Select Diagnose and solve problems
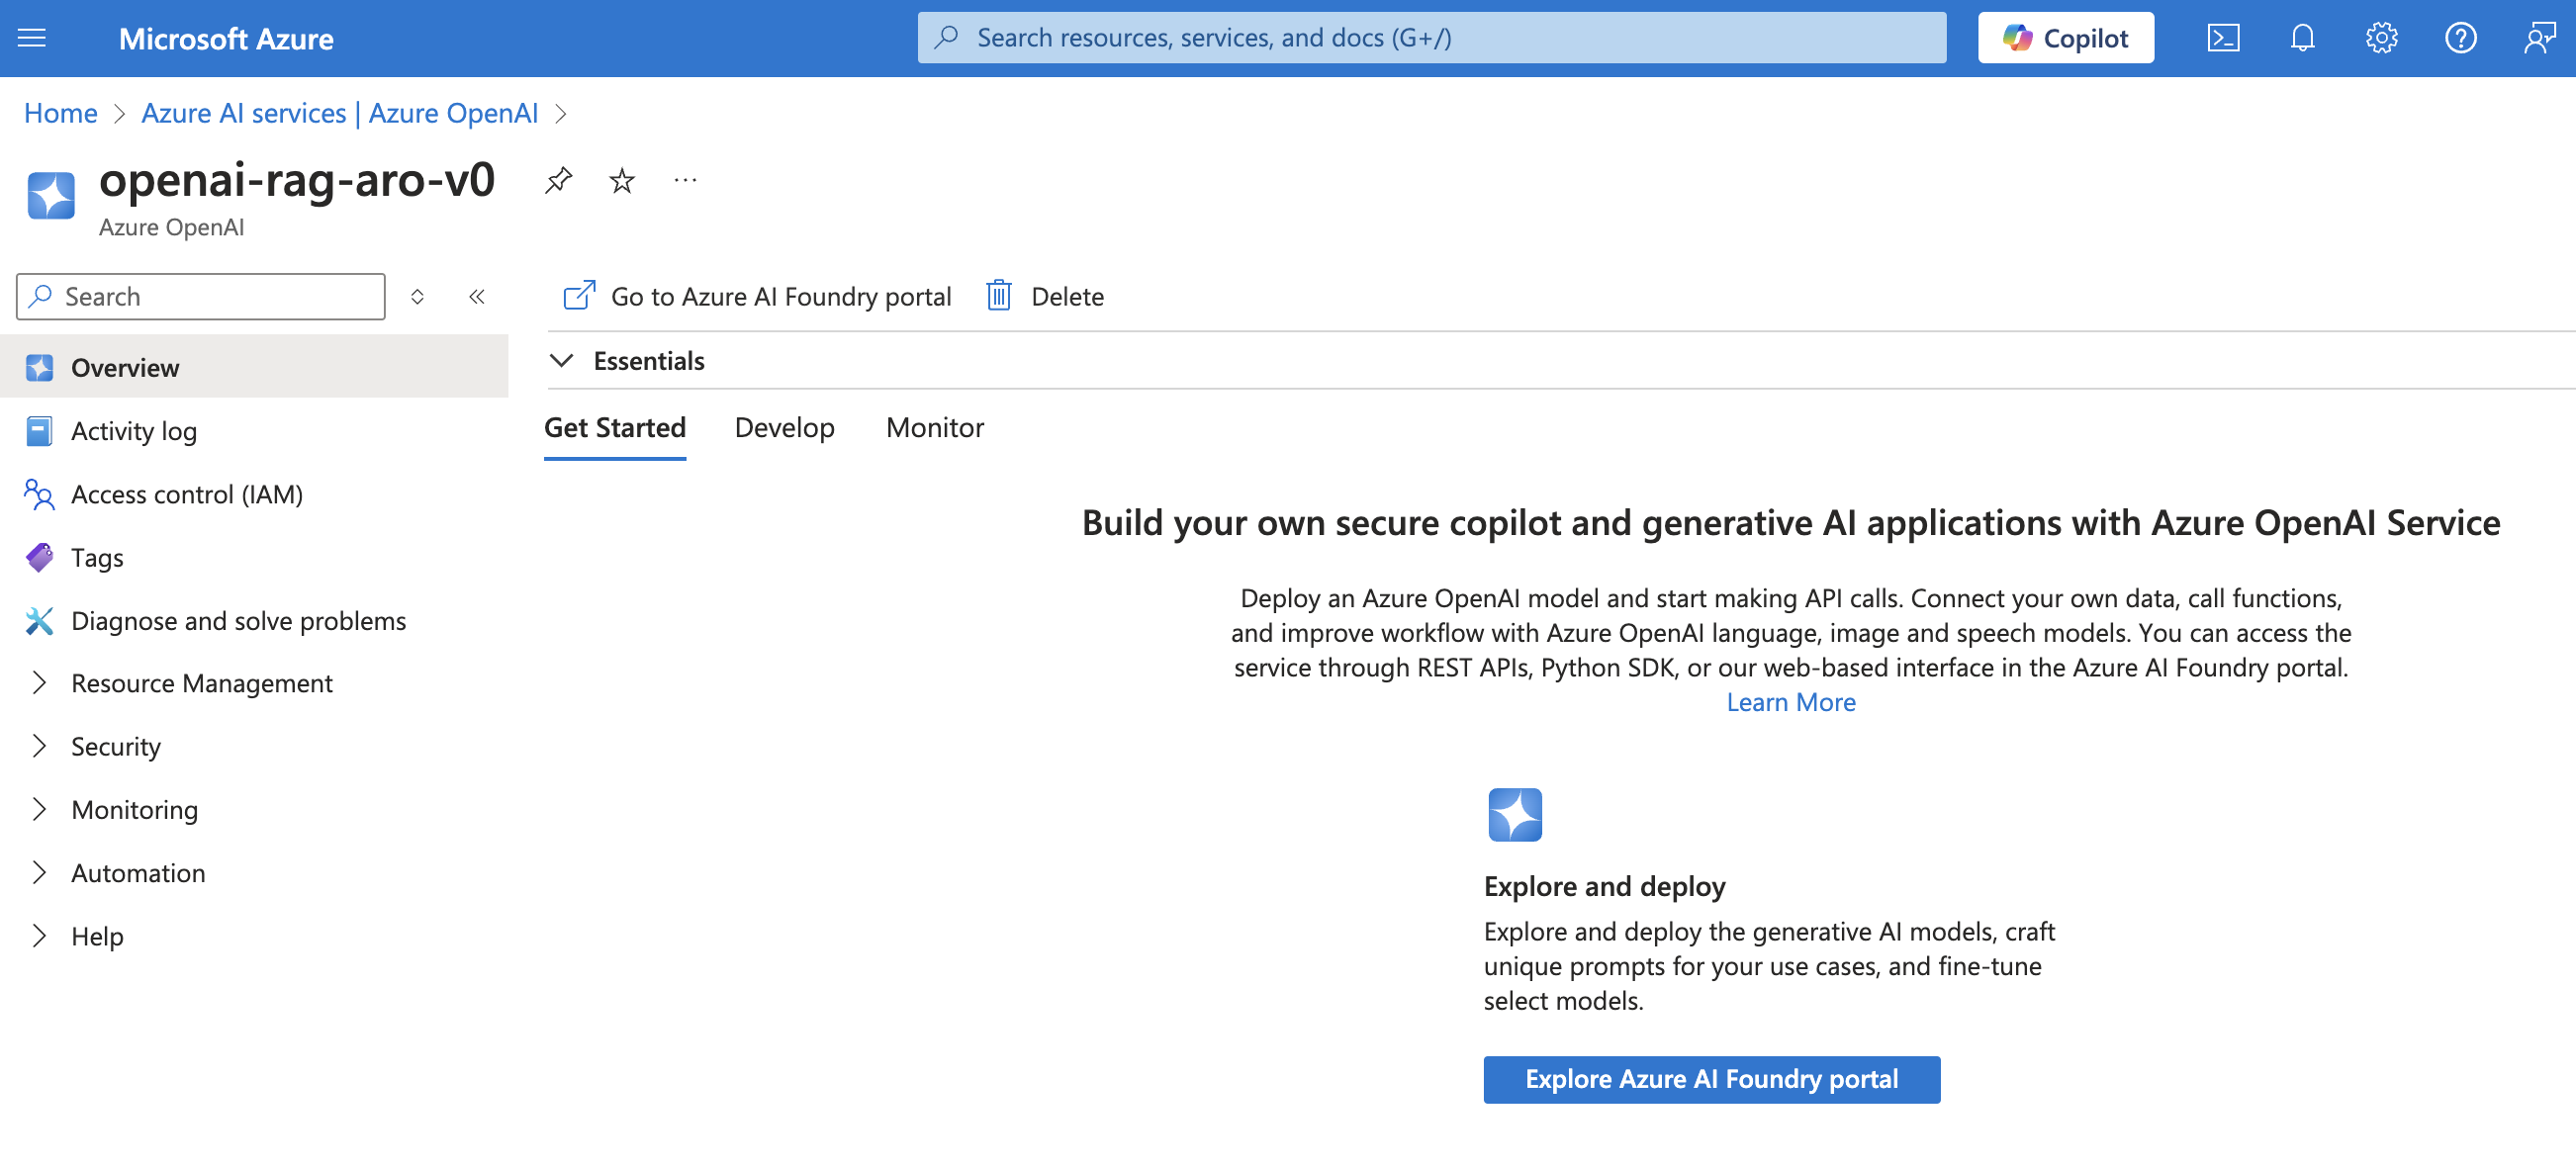 pos(238,620)
